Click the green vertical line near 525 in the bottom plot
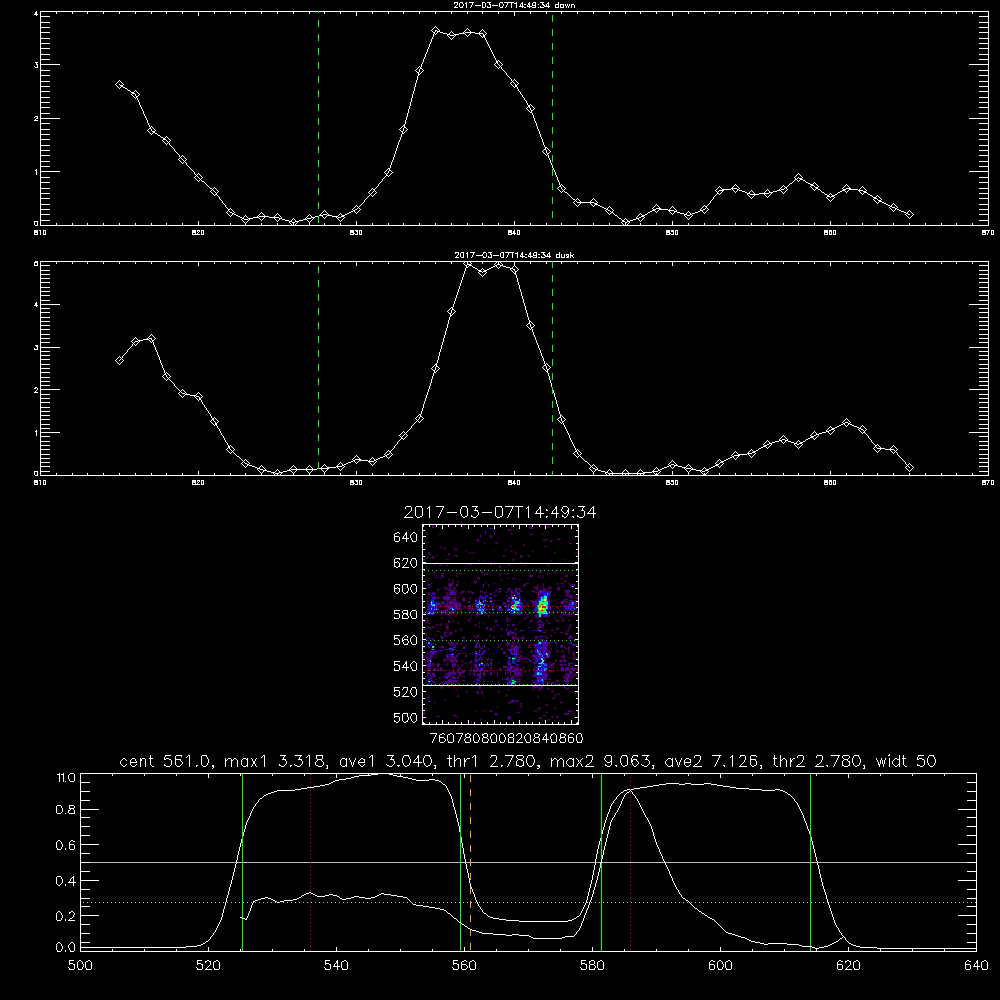 [x=242, y=862]
